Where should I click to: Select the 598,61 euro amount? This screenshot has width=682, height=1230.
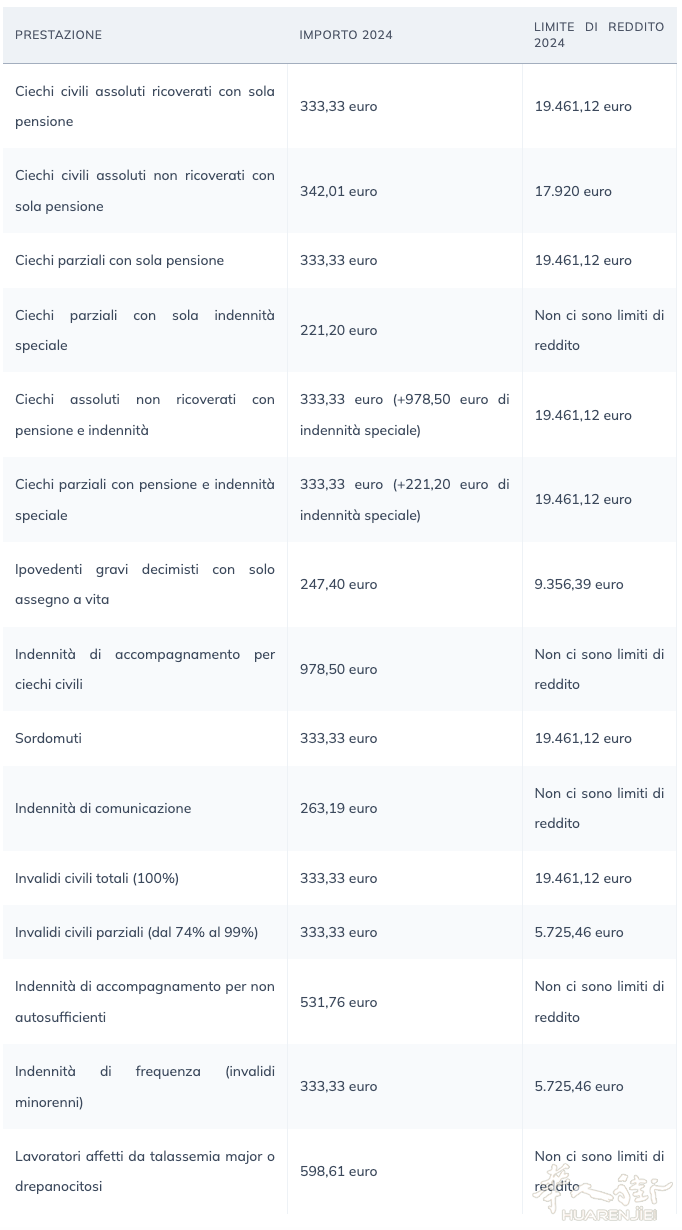click(338, 1171)
